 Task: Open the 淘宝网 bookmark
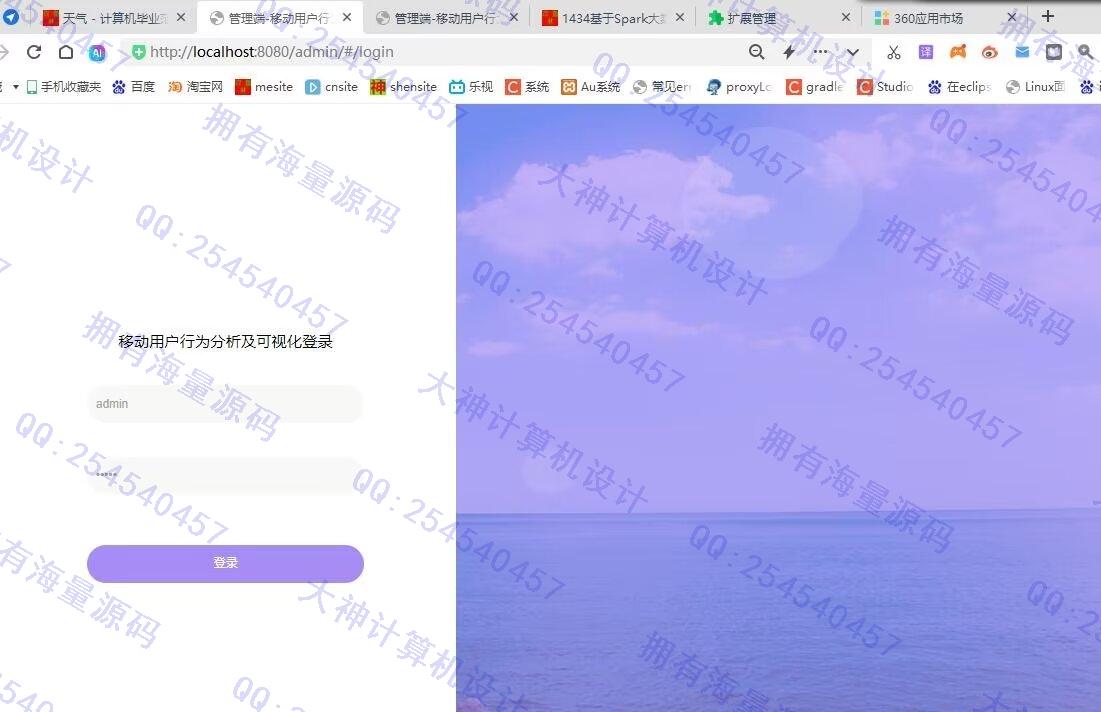[196, 86]
